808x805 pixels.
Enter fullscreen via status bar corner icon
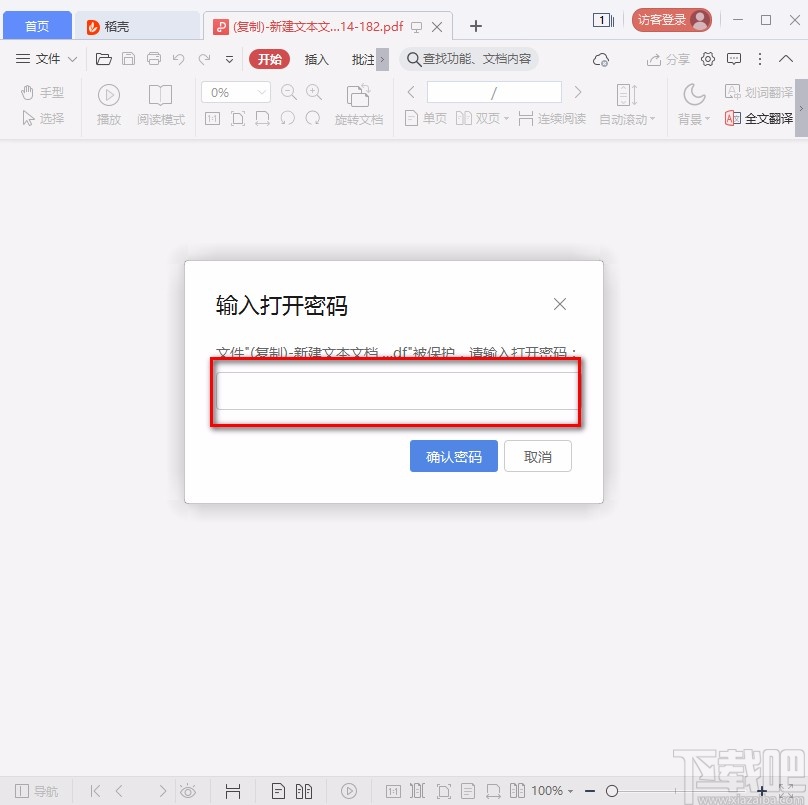click(786, 791)
